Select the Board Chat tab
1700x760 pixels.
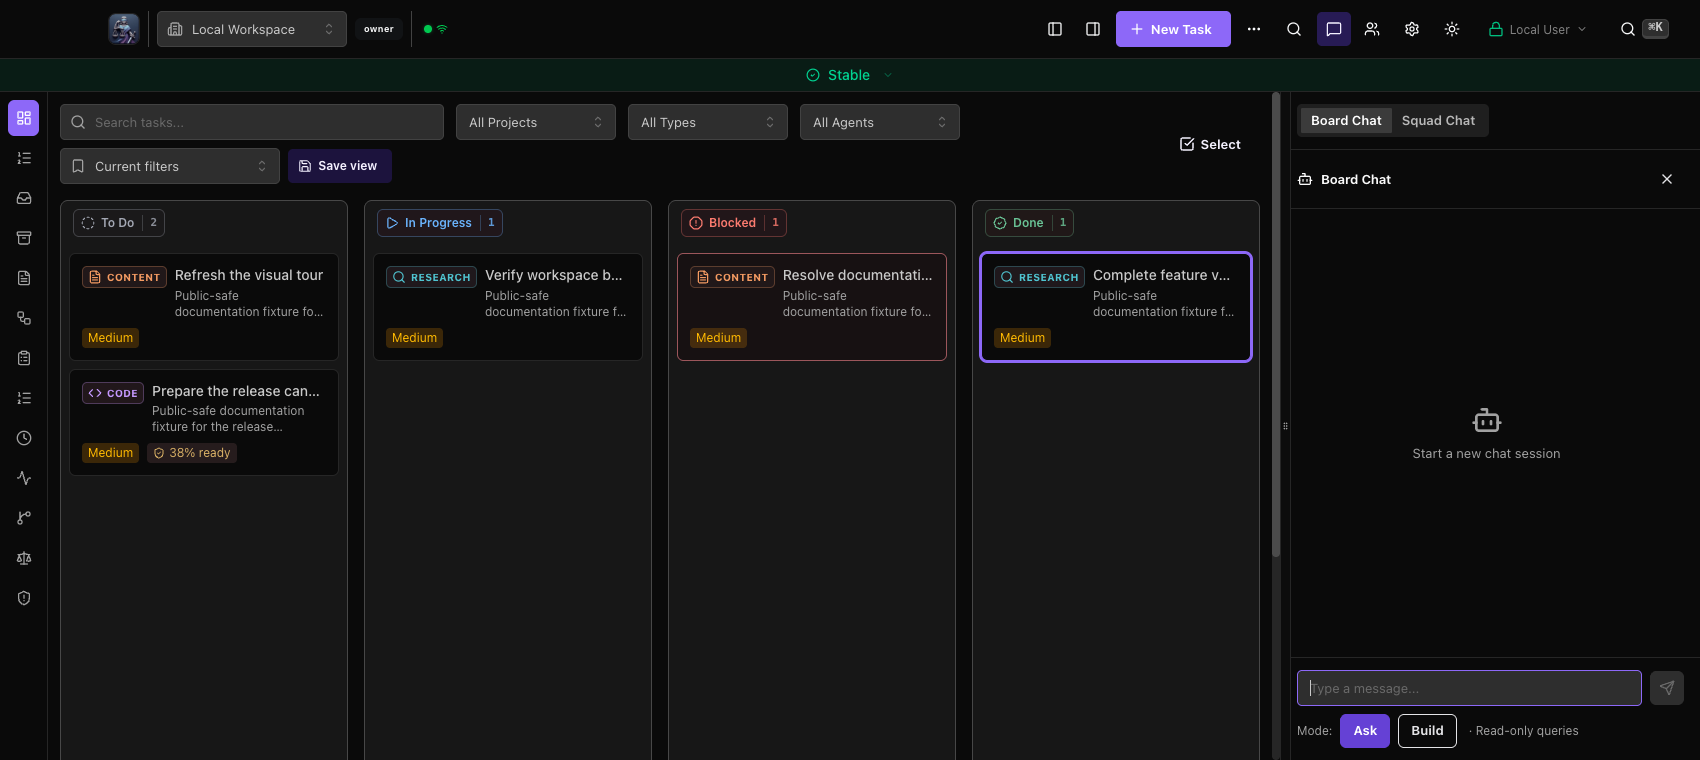1346,120
